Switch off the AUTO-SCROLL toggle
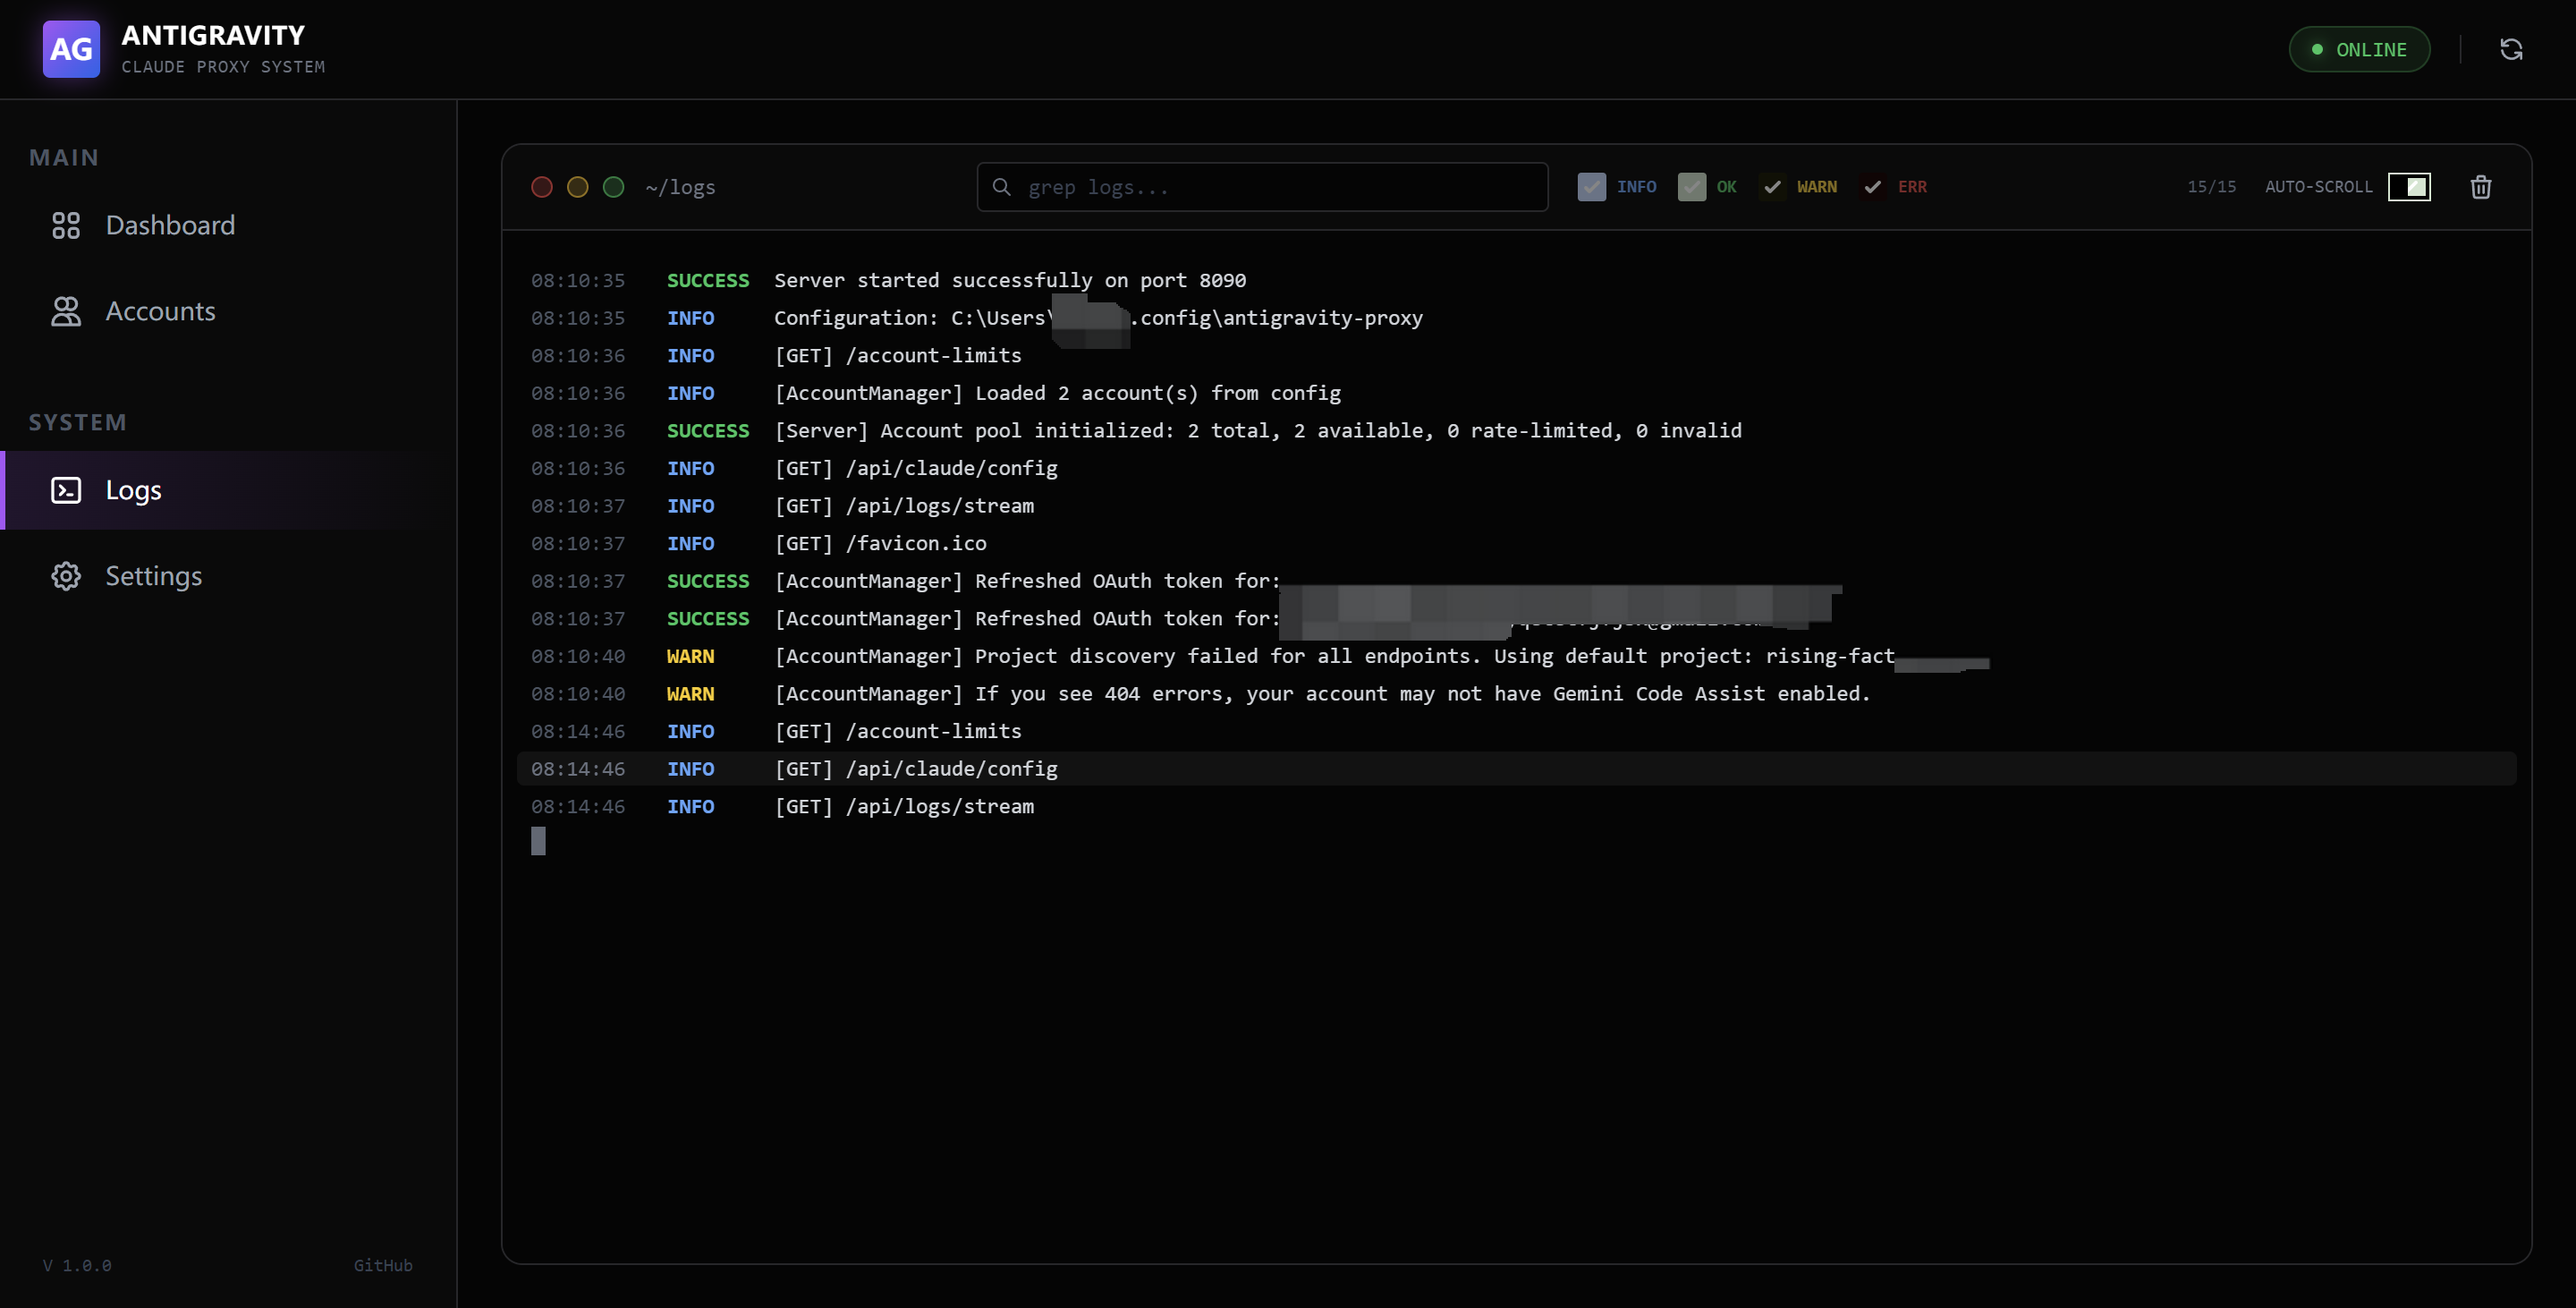The width and height of the screenshot is (2576, 1308). (x=2408, y=187)
